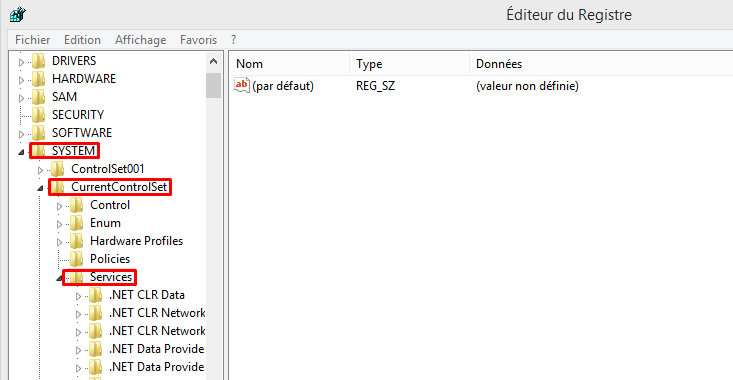Open the Affichage menu
This screenshot has width=733, height=380.
pyautogui.click(x=141, y=40)
